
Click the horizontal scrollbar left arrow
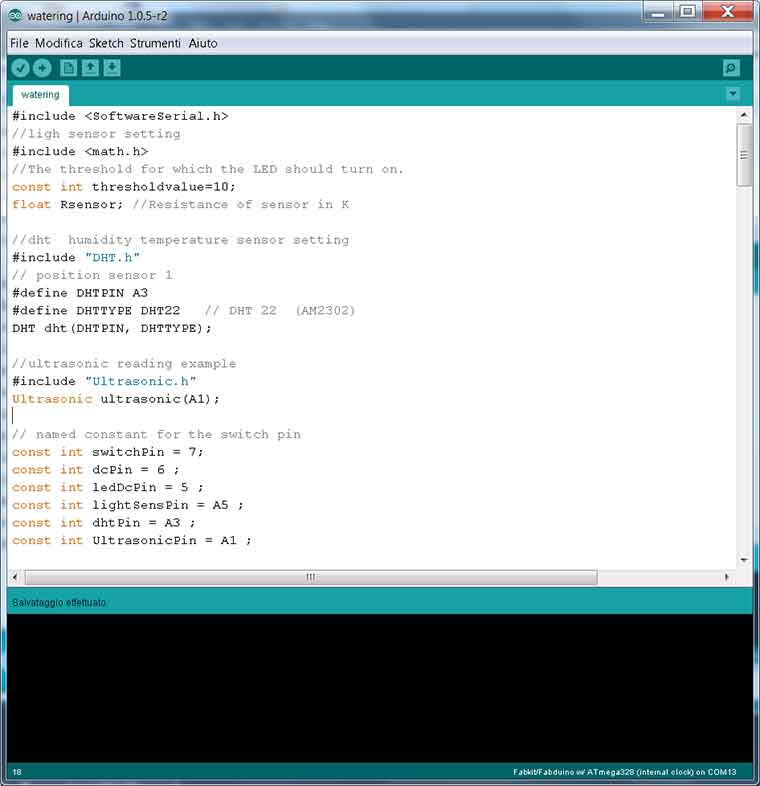(15, 577)
